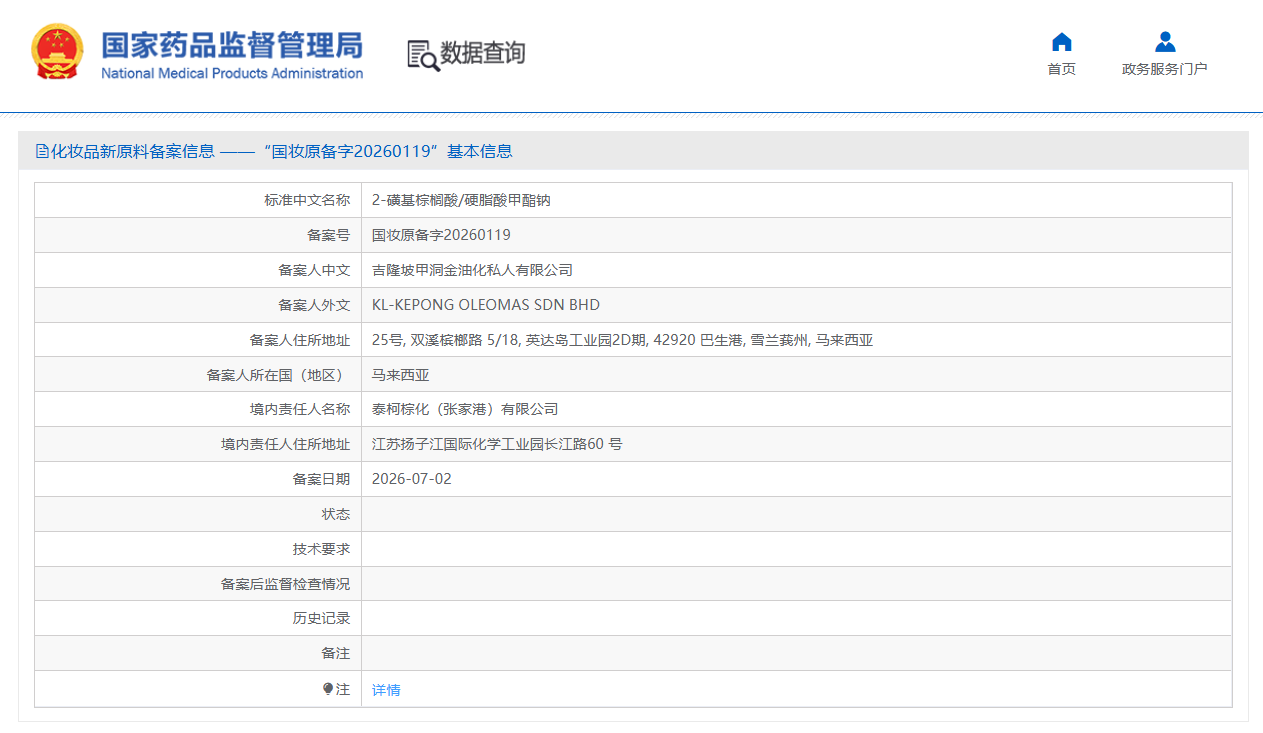Select the date value 2026-07-02
Viewport: 1263px width, 733px height.
pyautogui.click(x=412, y=479)
